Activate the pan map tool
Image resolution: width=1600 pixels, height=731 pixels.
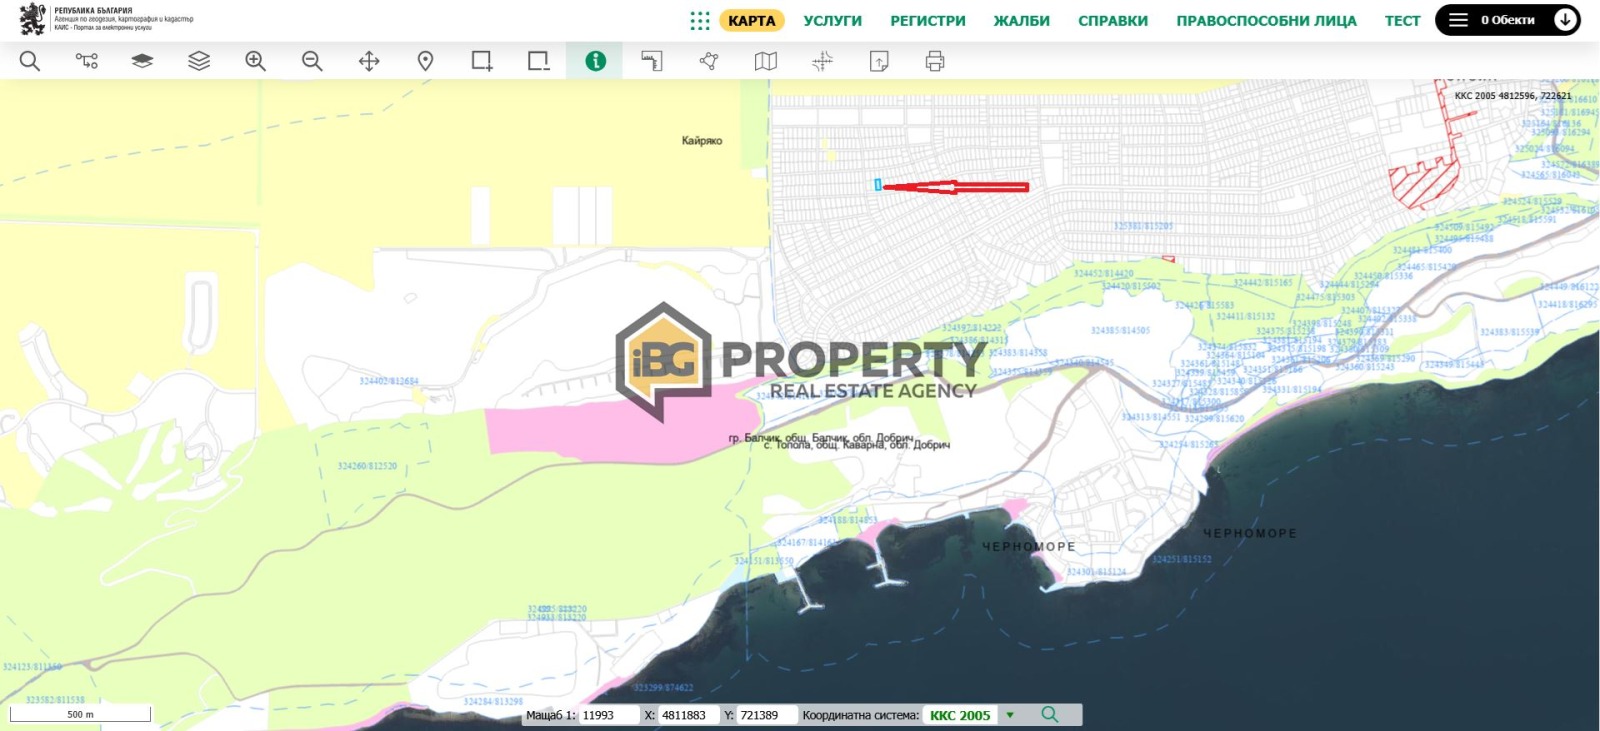point(369,61)
